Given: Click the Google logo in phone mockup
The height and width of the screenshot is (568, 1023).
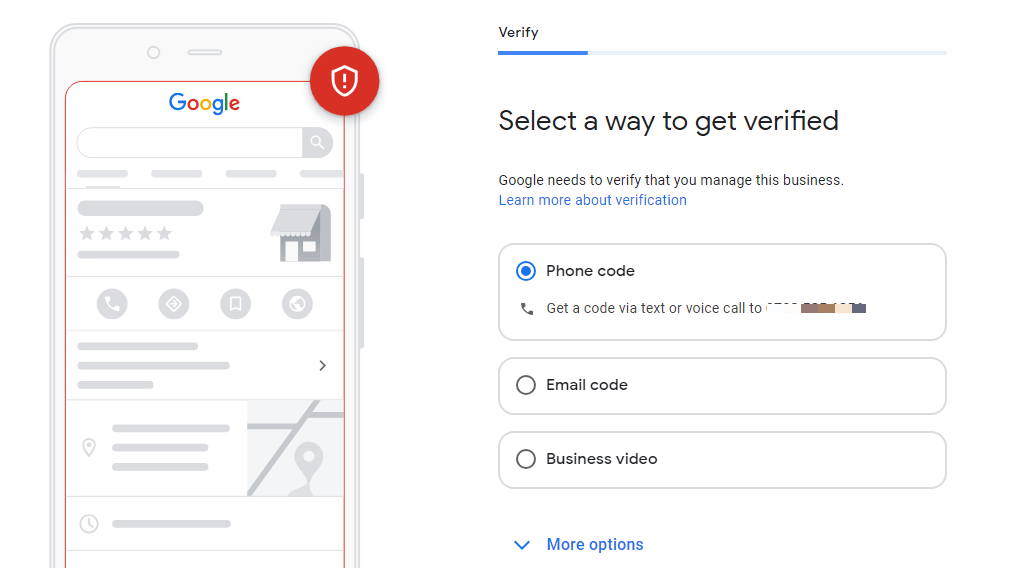Looking at the screenshot, I should 204,103.
